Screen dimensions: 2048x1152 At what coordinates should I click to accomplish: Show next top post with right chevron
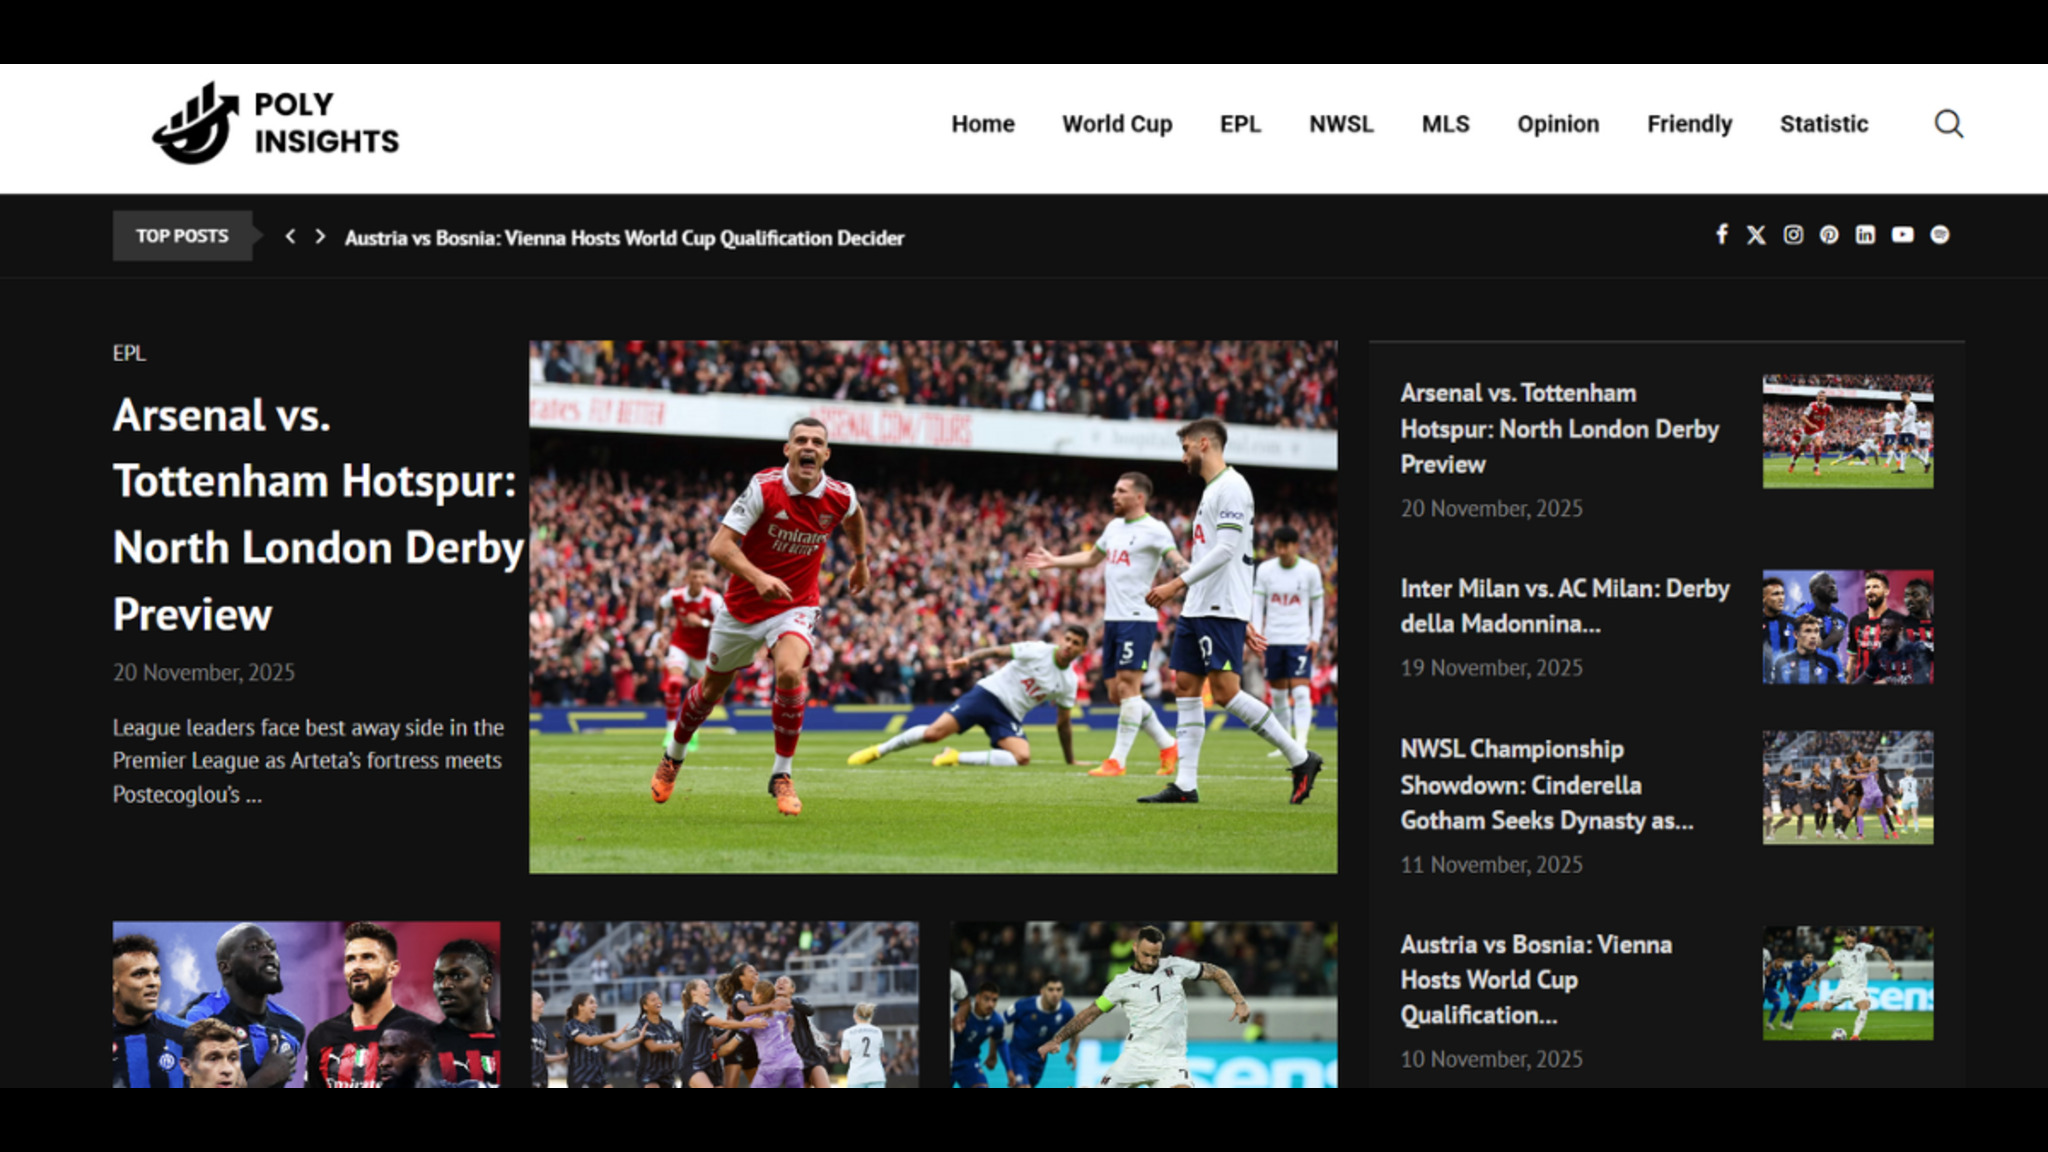tap(320, 236)
